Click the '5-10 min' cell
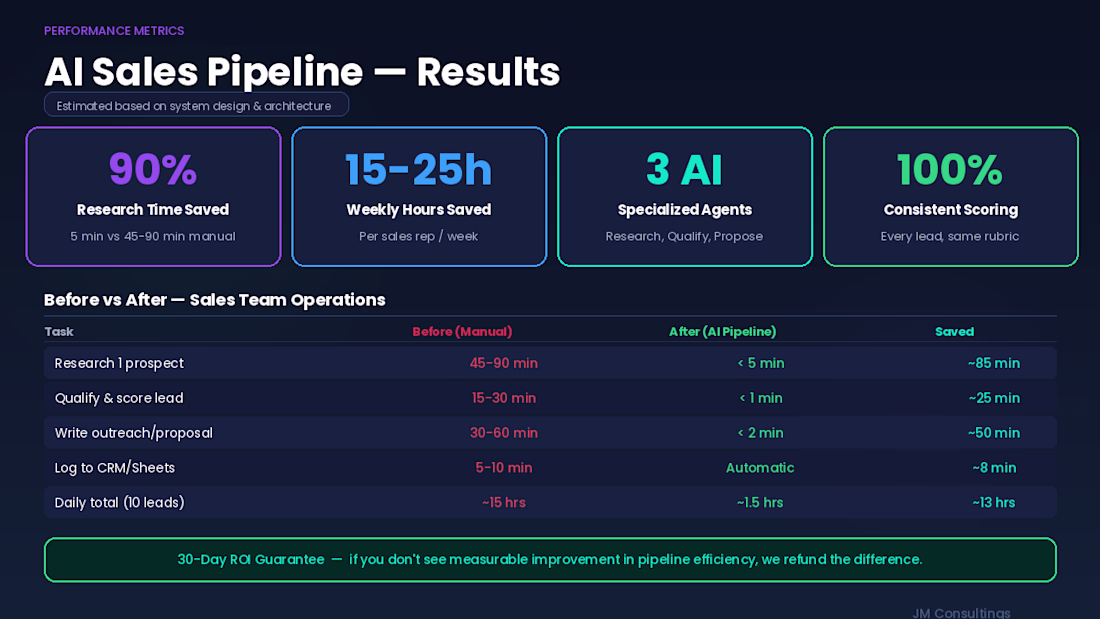This screenshot has height=619, width=1100. click(504, 467)
